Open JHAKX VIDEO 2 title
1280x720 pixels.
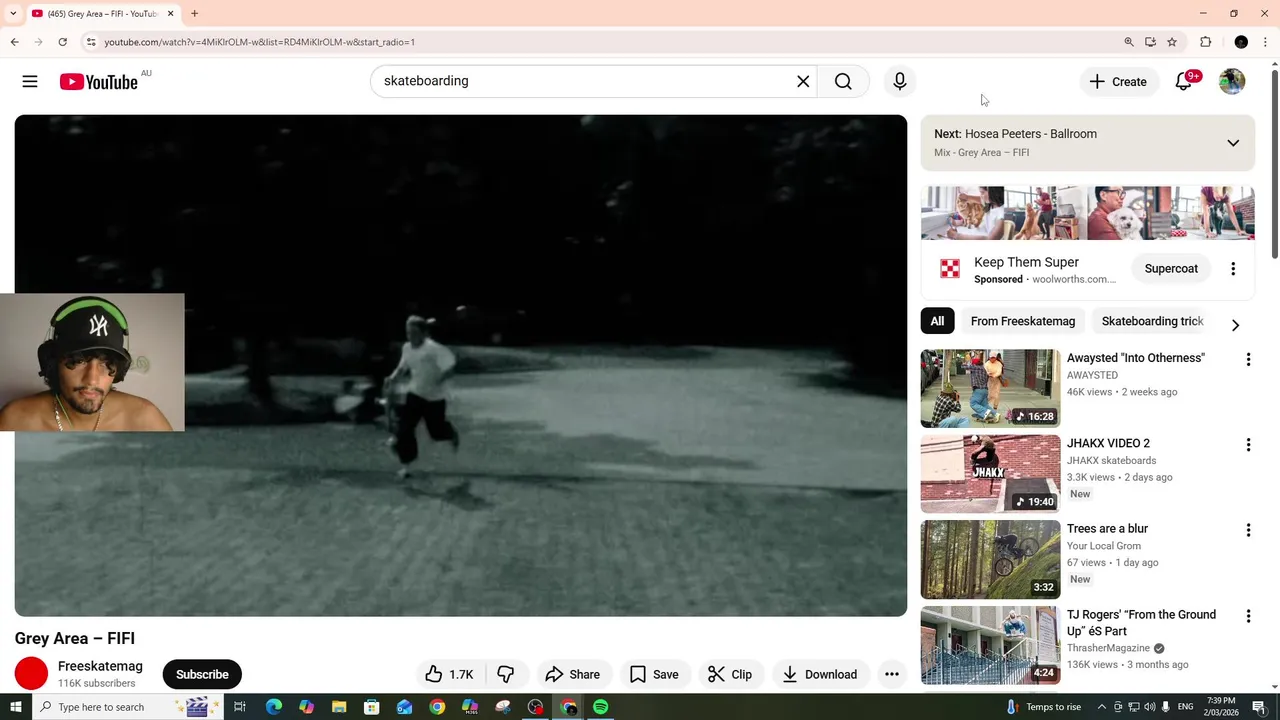(x=1108, y=443)
